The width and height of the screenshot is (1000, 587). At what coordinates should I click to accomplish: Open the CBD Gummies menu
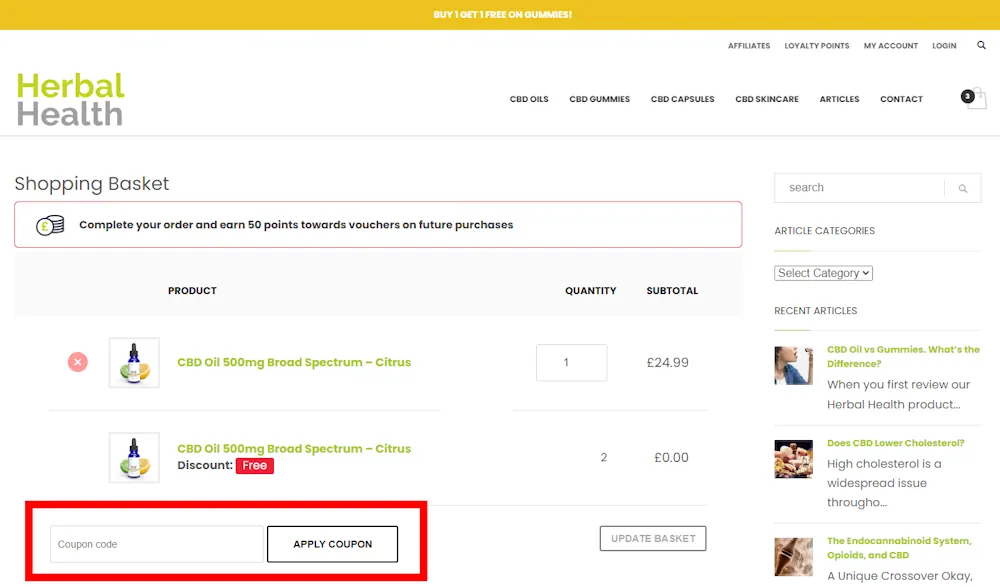(599, 99)
